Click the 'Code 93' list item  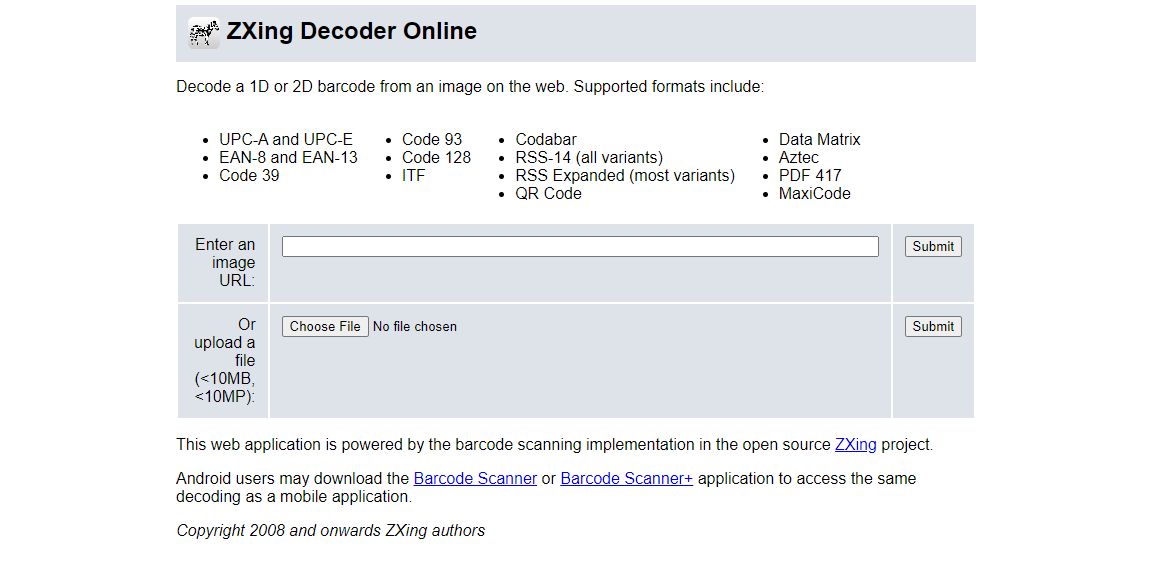coord(432,140)
